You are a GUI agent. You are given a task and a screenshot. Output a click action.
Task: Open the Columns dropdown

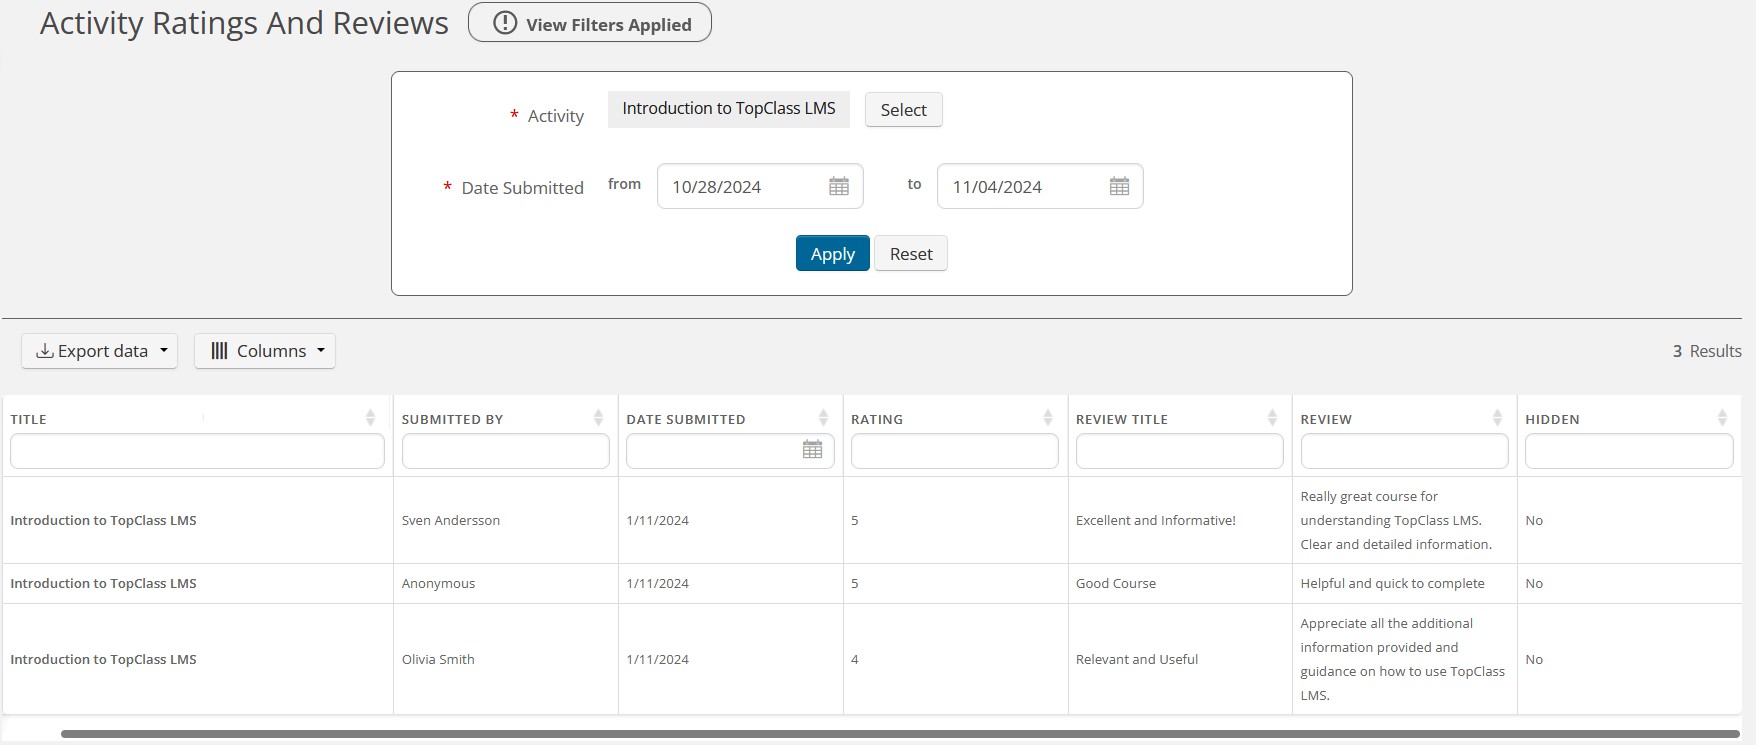[265, 351]
